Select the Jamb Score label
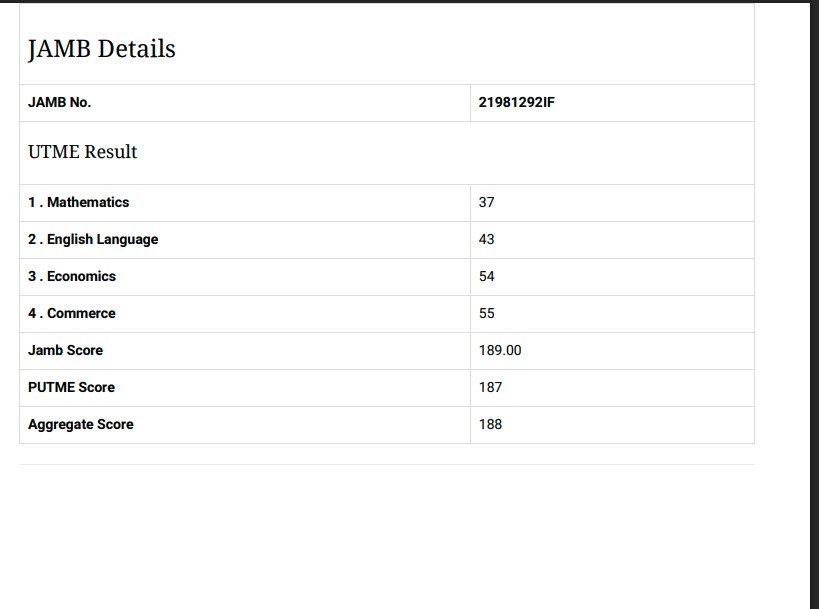 point(66,350)
